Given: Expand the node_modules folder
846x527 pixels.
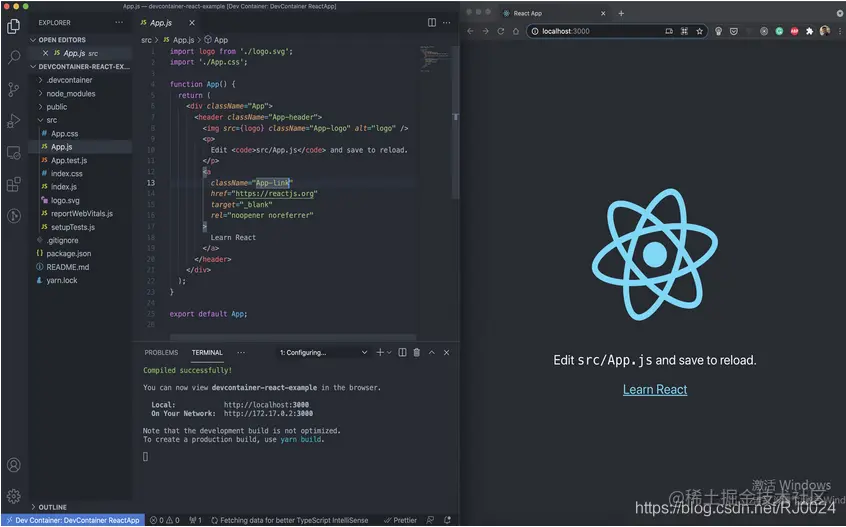Looking at the screenshot, I should pyautogui.click(x=71, y=93).
